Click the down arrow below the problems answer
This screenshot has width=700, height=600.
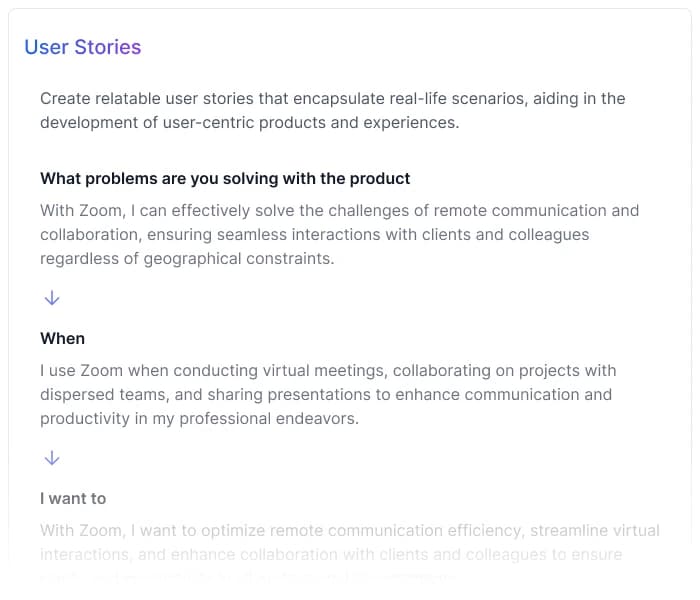coord(52,298)
